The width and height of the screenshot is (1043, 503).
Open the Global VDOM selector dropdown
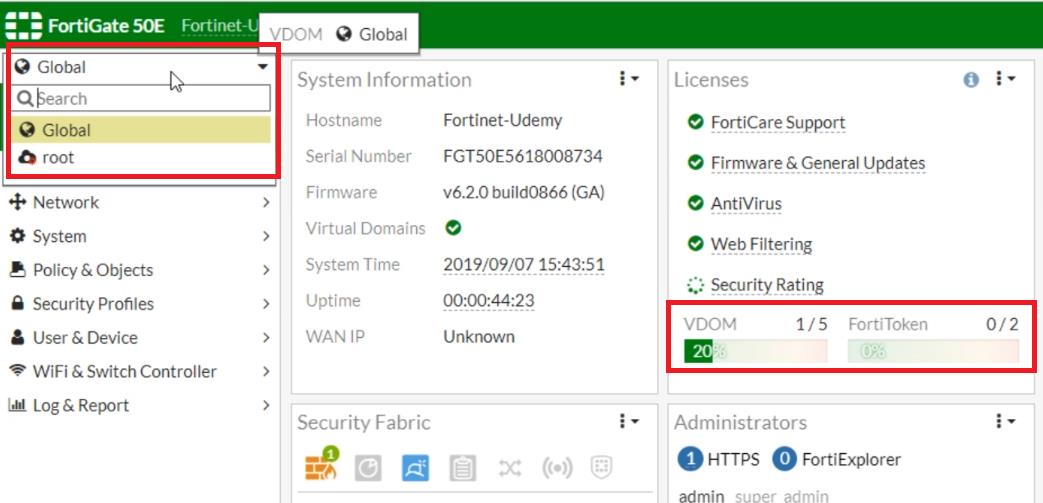141,67
